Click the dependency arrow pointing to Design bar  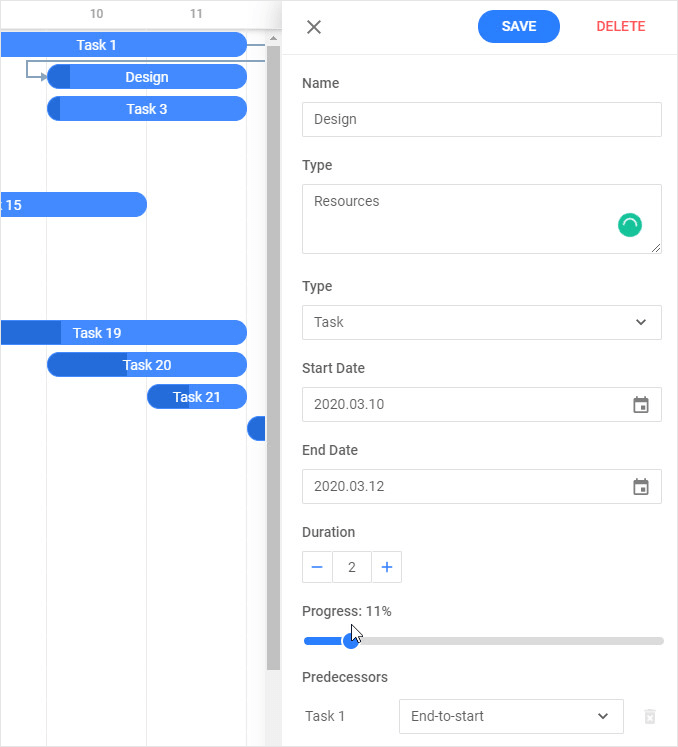pyautogui.click(x=43, y=77)
